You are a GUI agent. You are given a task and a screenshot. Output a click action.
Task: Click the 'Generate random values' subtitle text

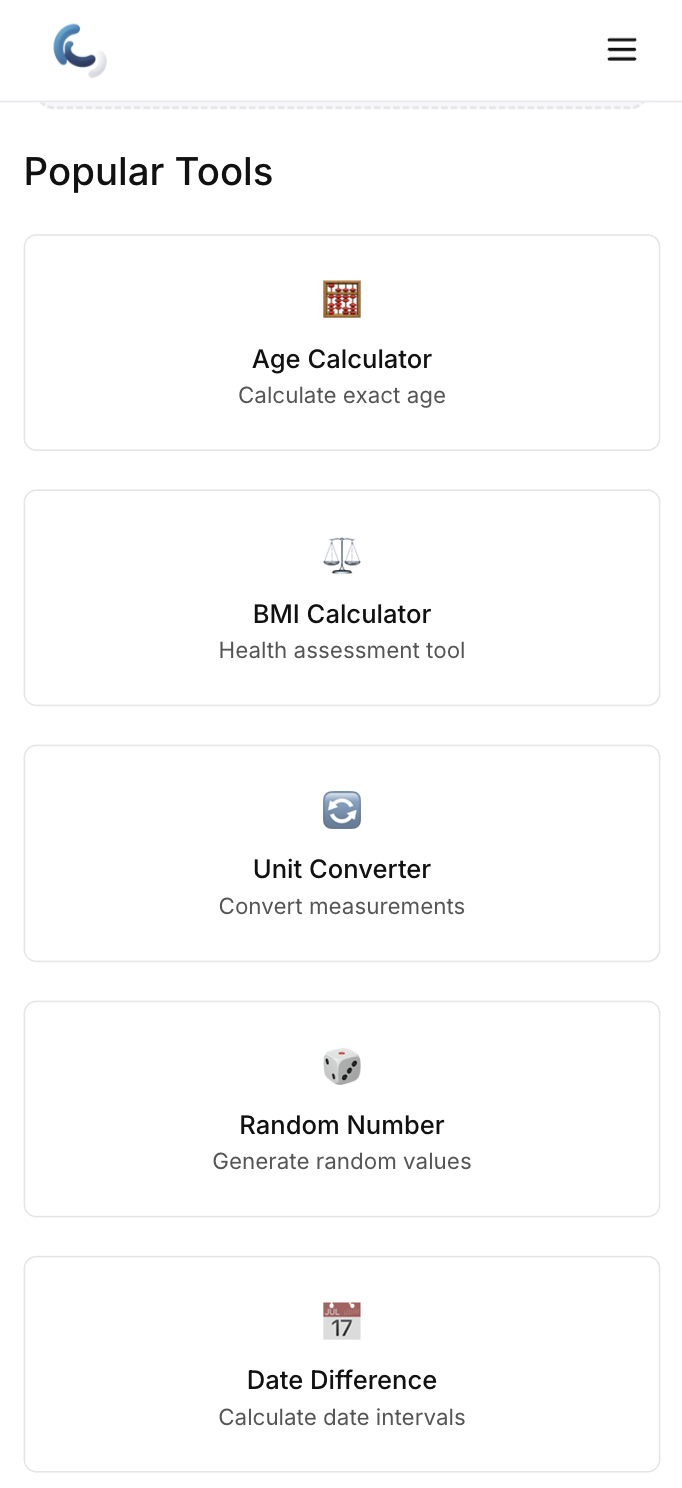pos(342,1161)
